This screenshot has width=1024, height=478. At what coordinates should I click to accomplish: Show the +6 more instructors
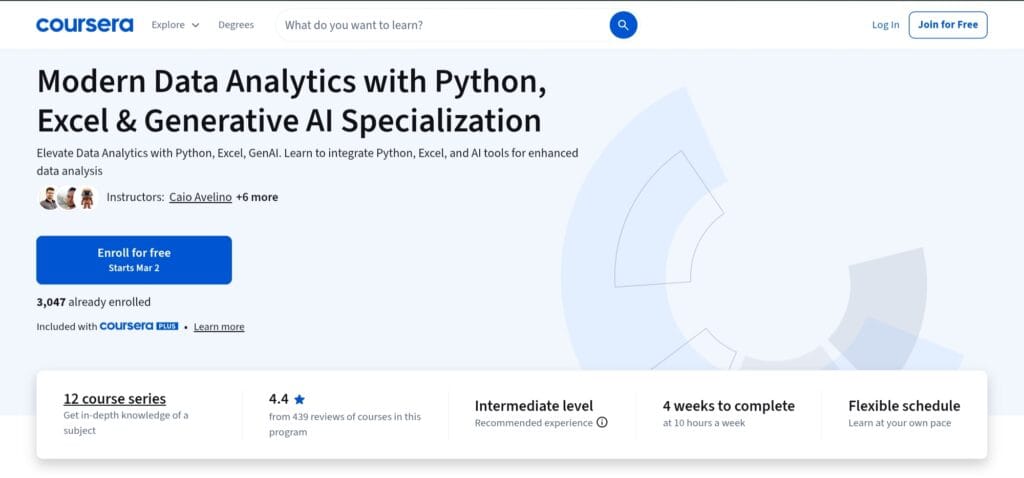click(257, 197)
